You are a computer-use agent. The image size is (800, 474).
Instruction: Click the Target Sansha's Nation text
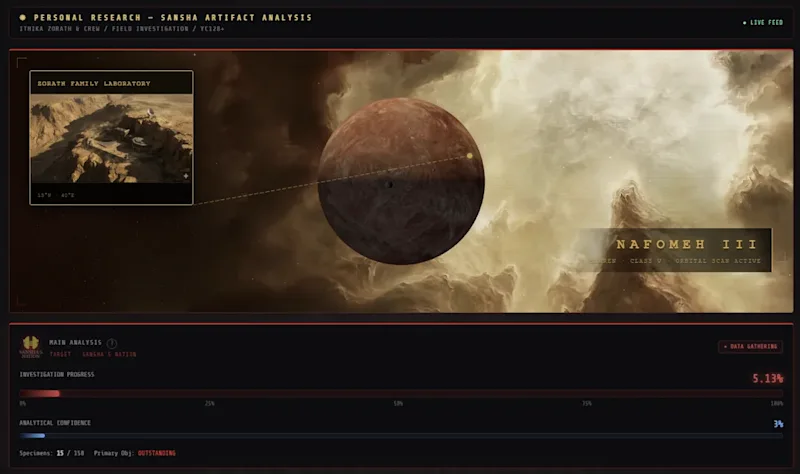(93, 354)
